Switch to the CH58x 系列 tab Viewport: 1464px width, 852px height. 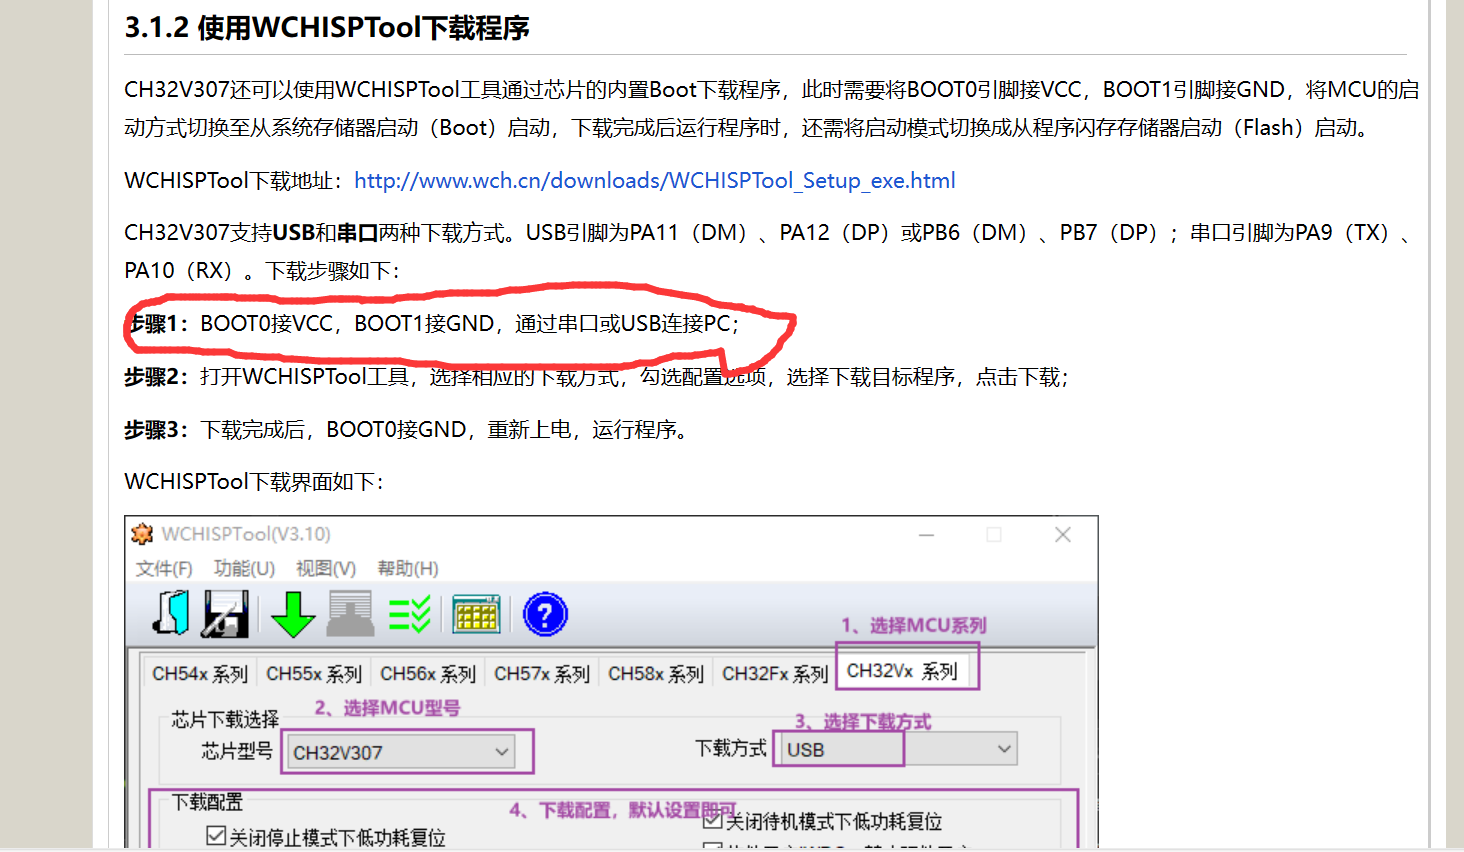point(655,674)
